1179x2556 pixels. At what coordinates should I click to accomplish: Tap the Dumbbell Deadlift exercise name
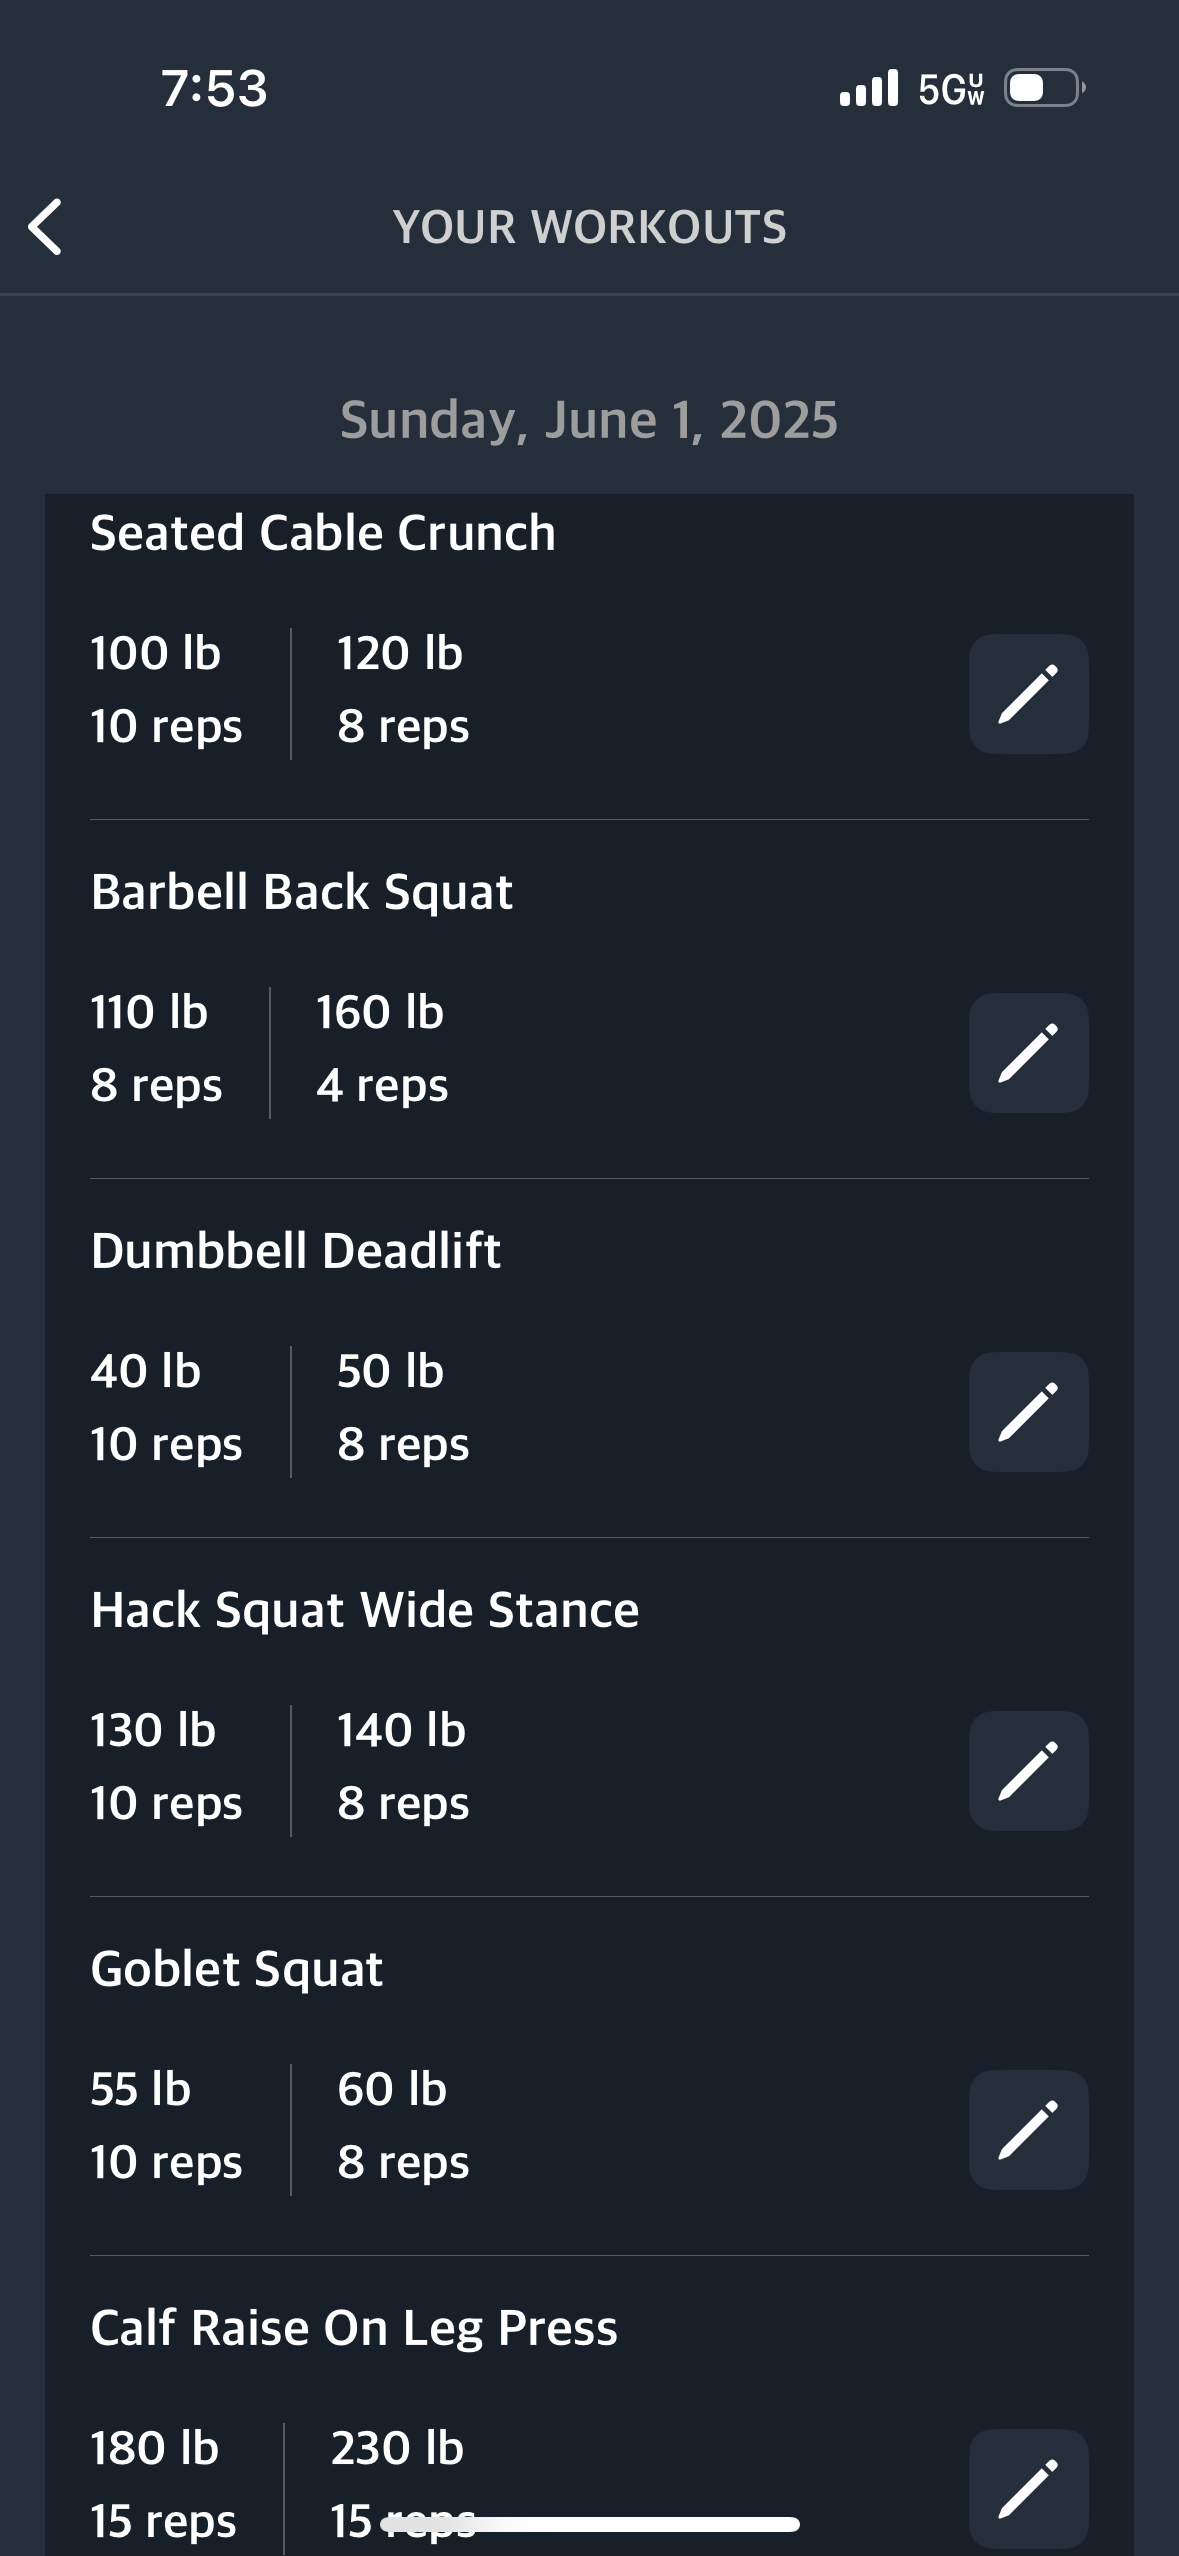click(x=295, y=1251)
